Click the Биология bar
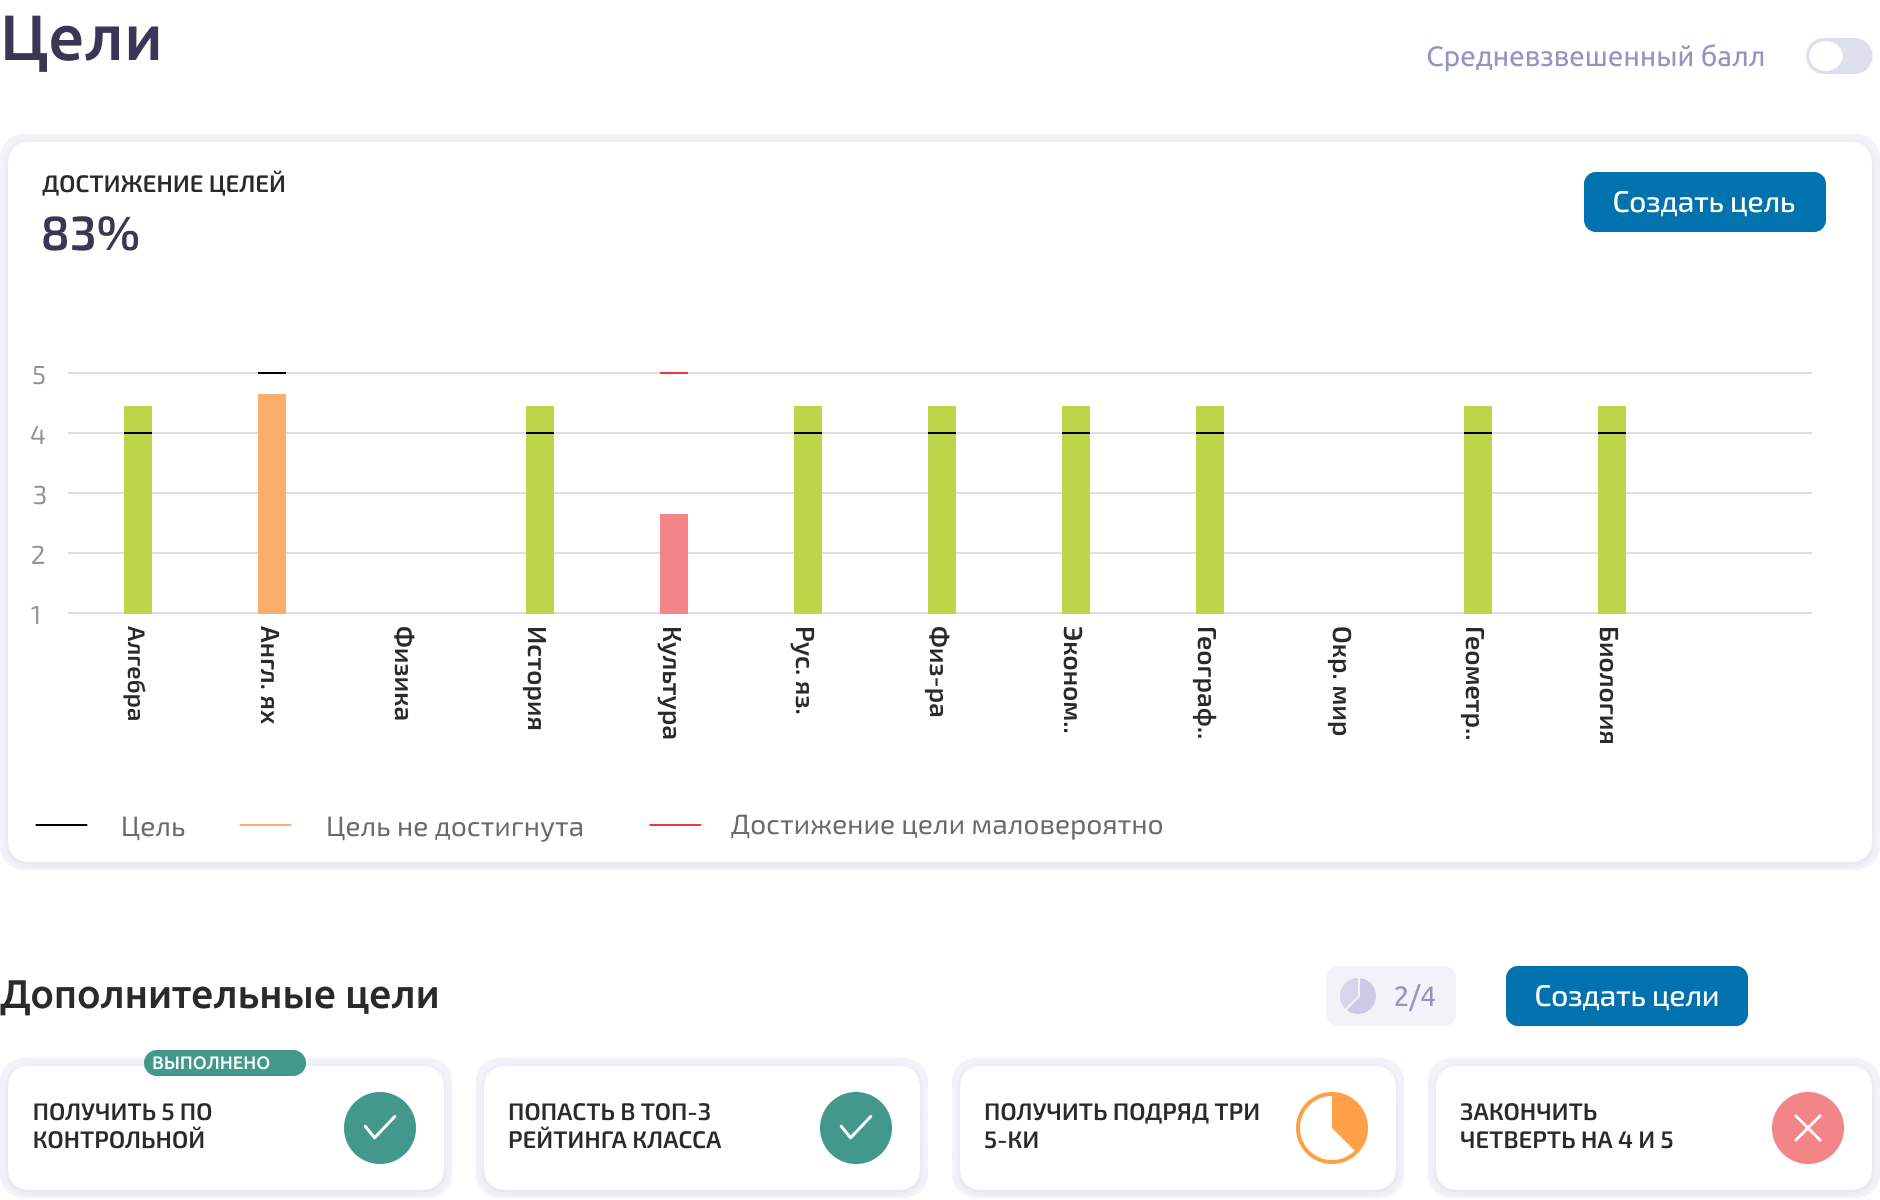The height and width of the screenshot is (1200, 1880). [x=1612, y=509]
